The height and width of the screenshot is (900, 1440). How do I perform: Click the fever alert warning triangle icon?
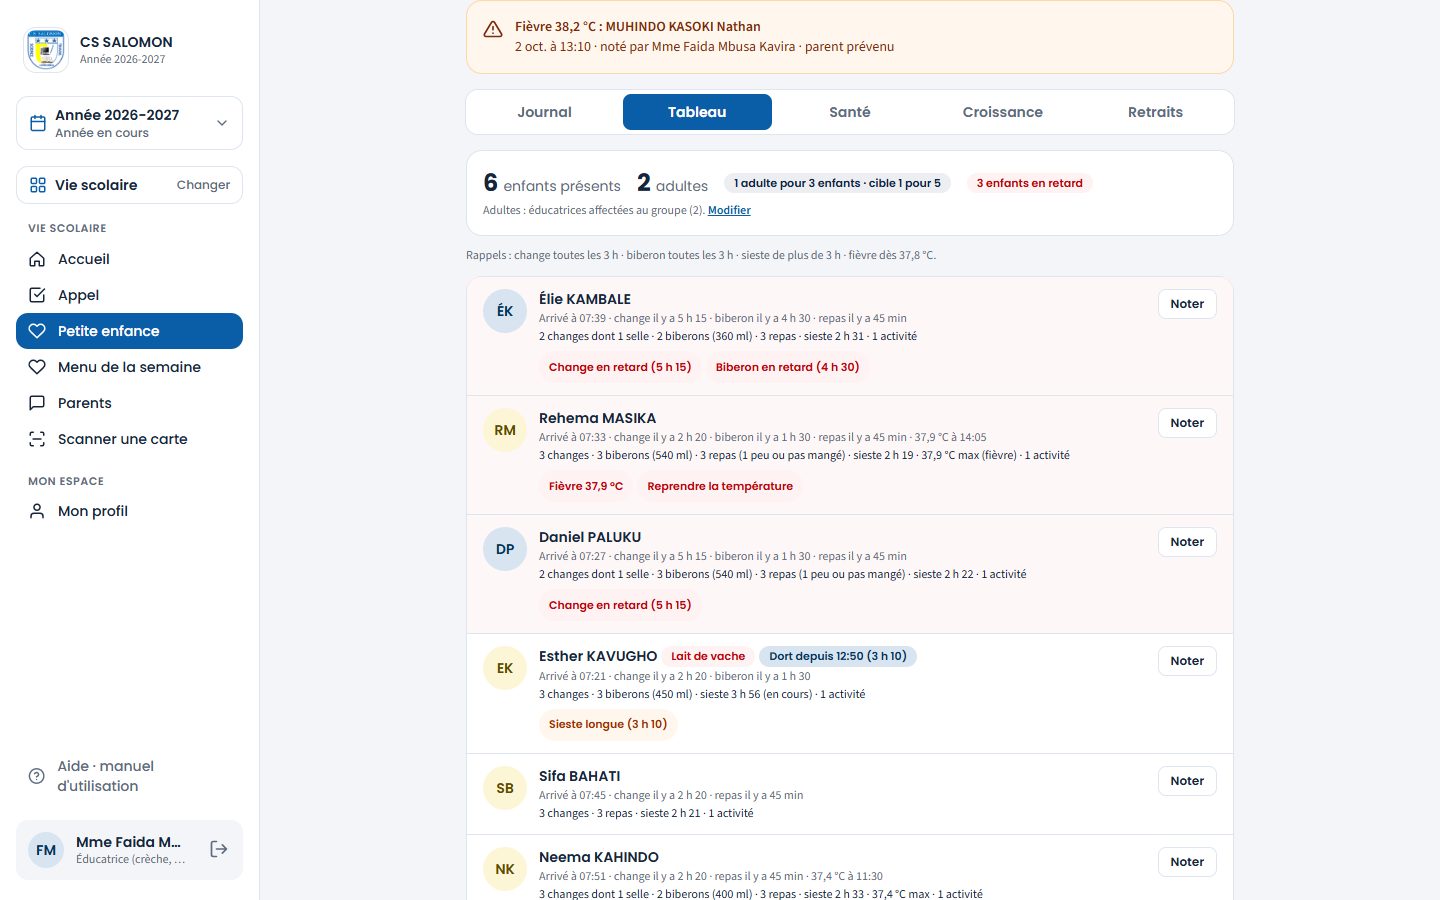[x=493, y=30]
